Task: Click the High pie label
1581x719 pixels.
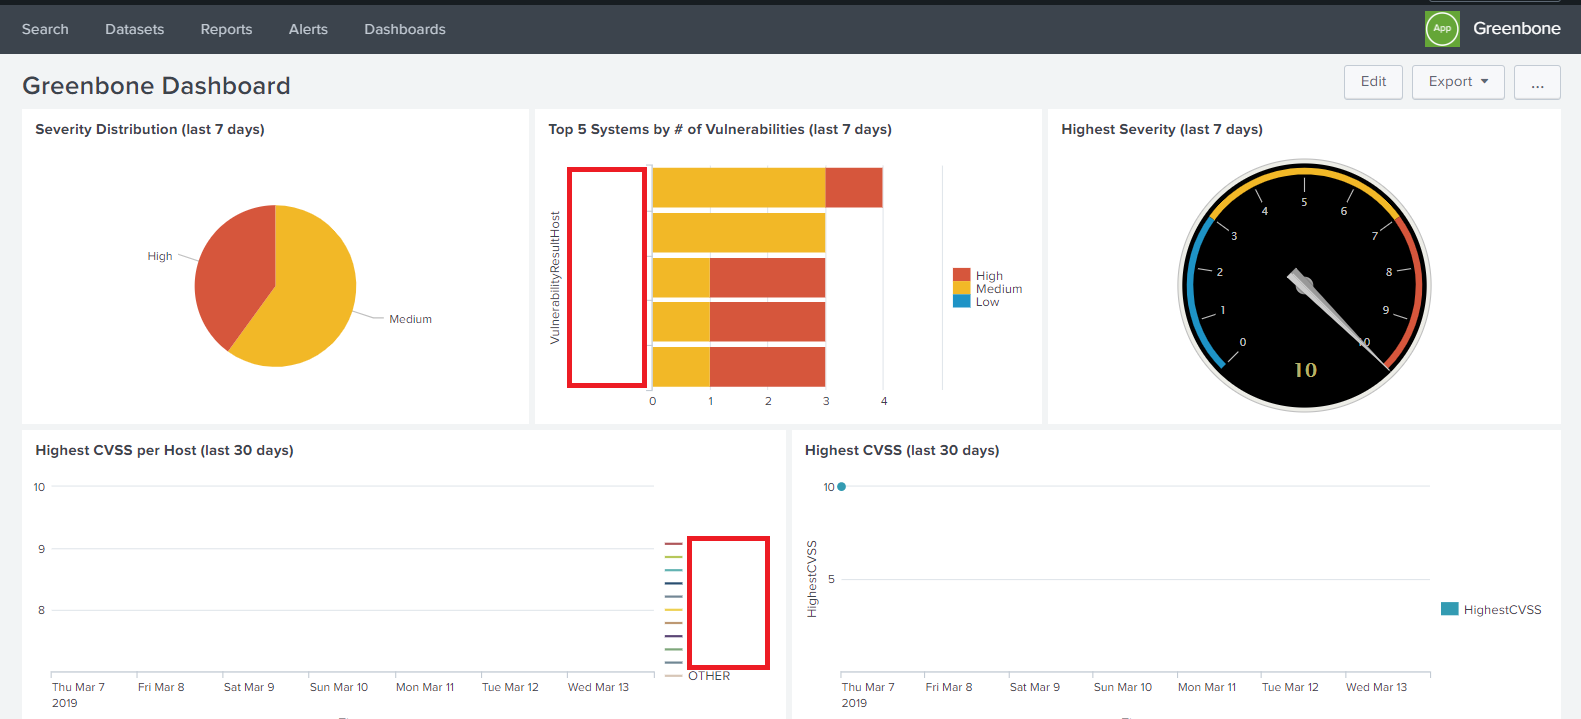Action: [x=160, y=256]
